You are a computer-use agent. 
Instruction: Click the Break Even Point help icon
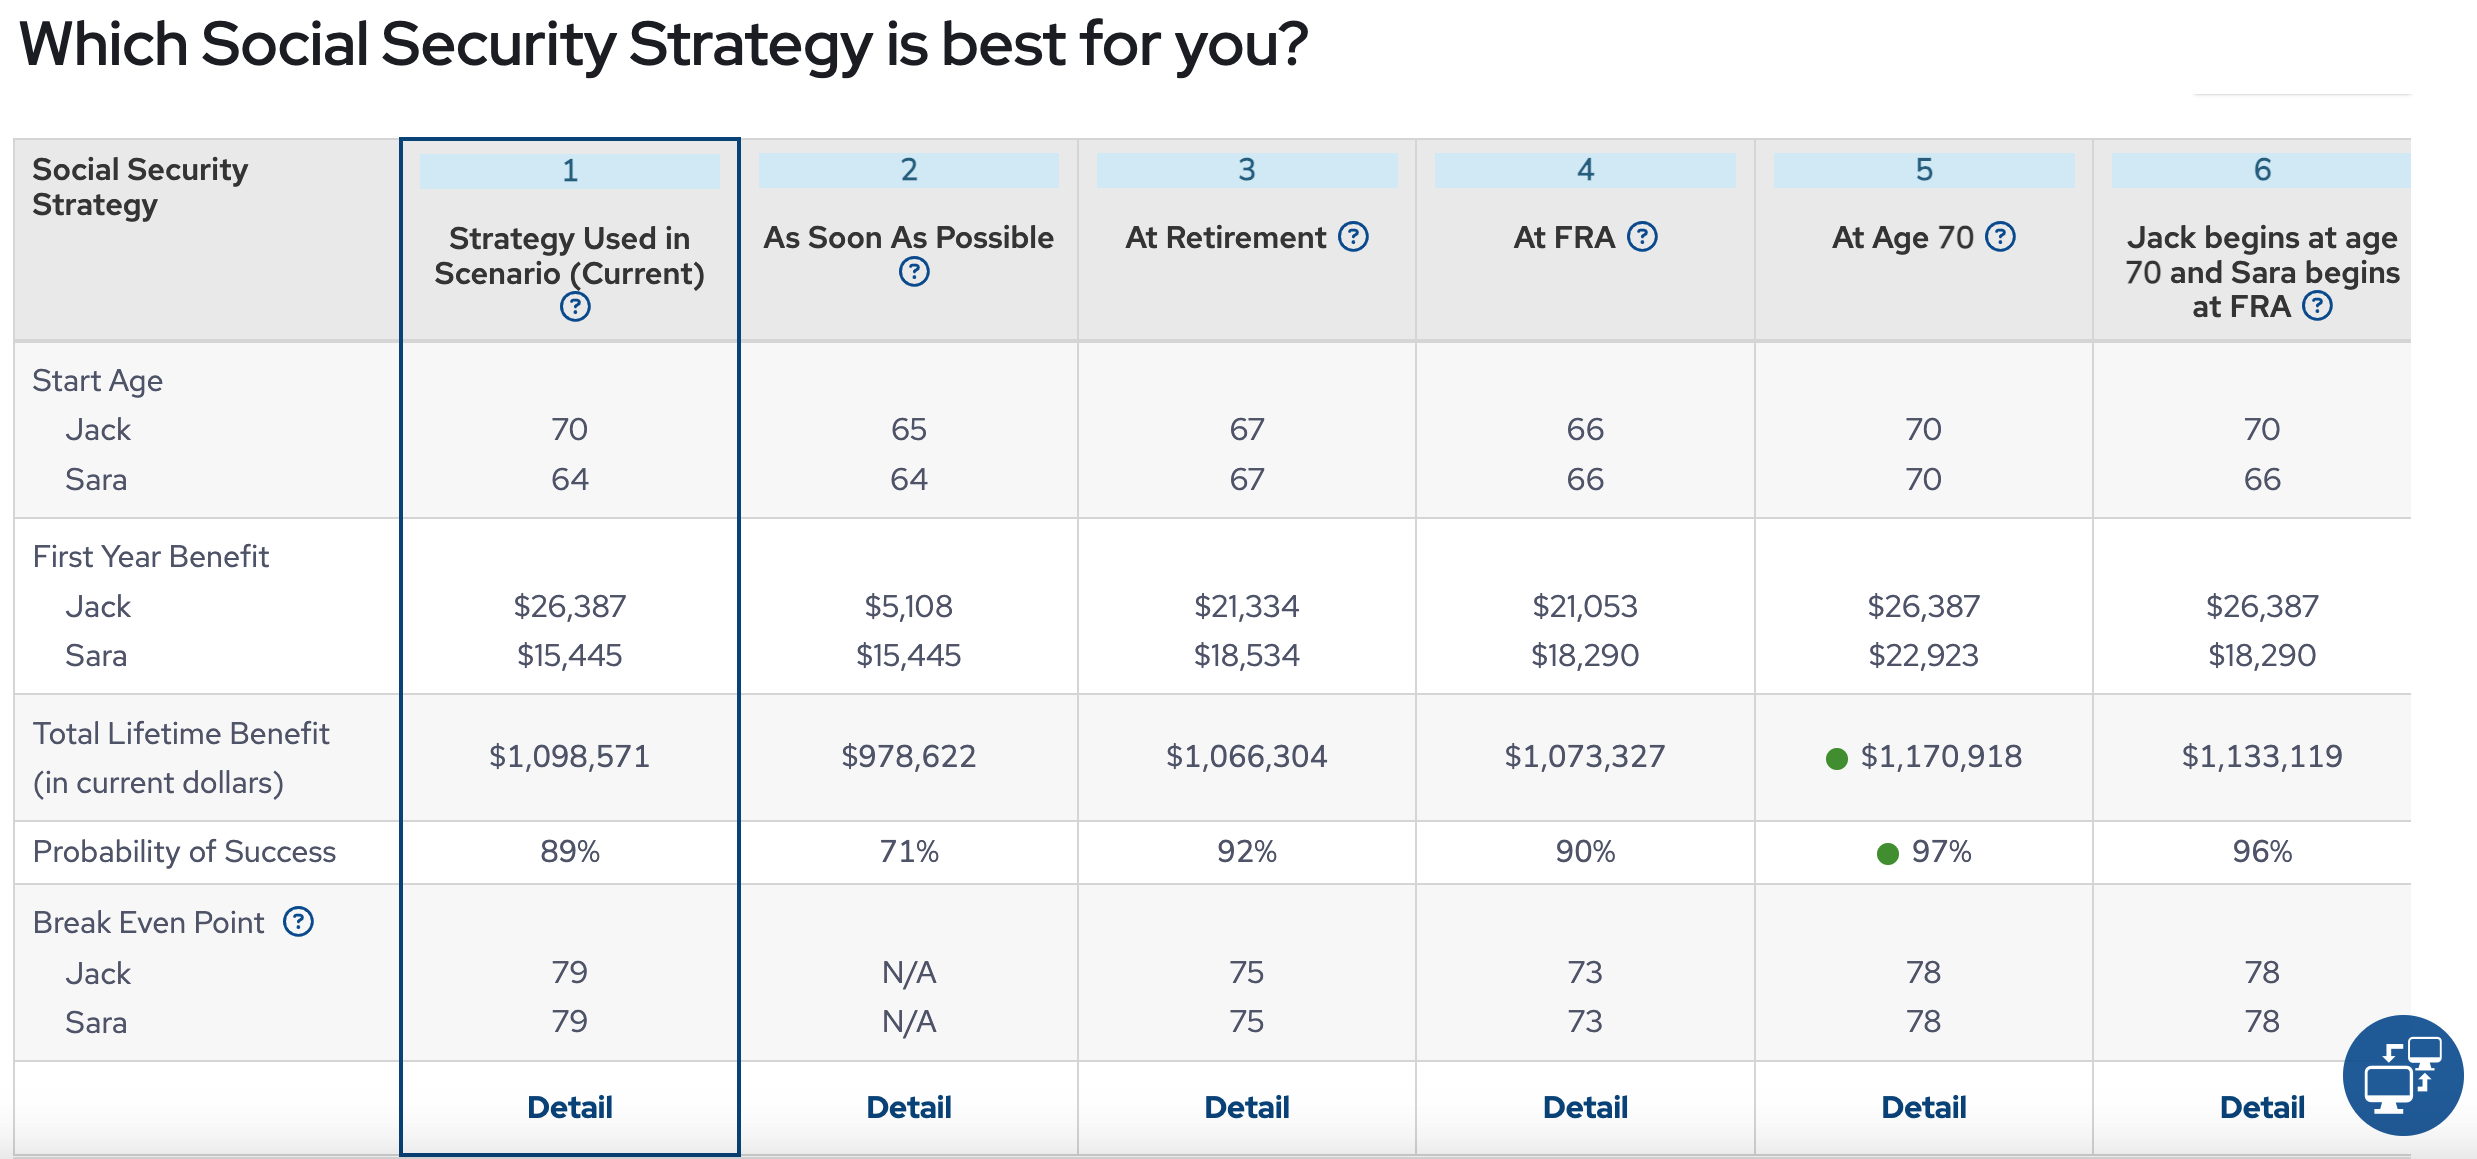(x=300, y=921)
